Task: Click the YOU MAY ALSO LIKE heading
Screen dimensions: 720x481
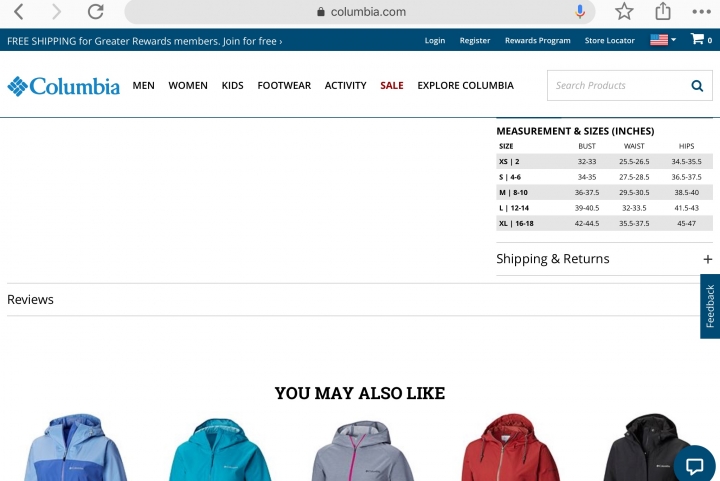Action: (x=360, y=393)
